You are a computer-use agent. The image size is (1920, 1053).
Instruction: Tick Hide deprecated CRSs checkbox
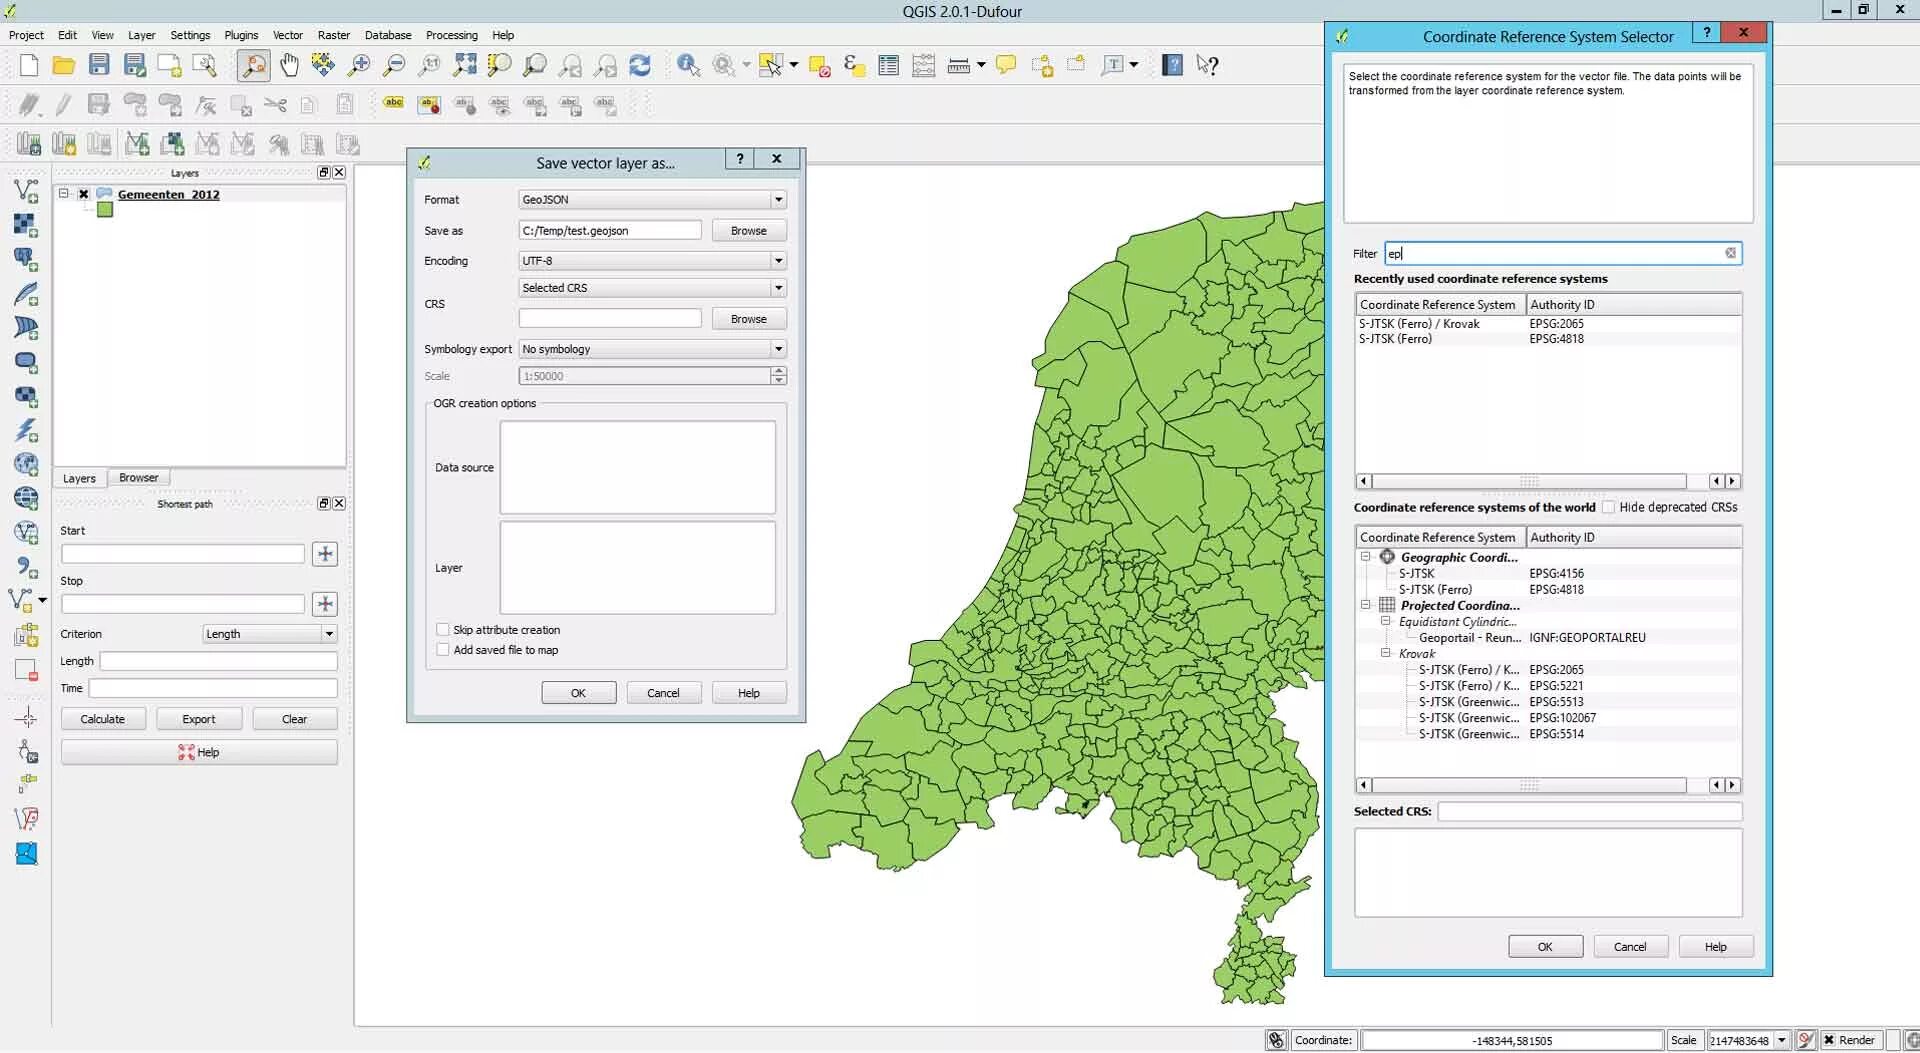point(1608,507)
